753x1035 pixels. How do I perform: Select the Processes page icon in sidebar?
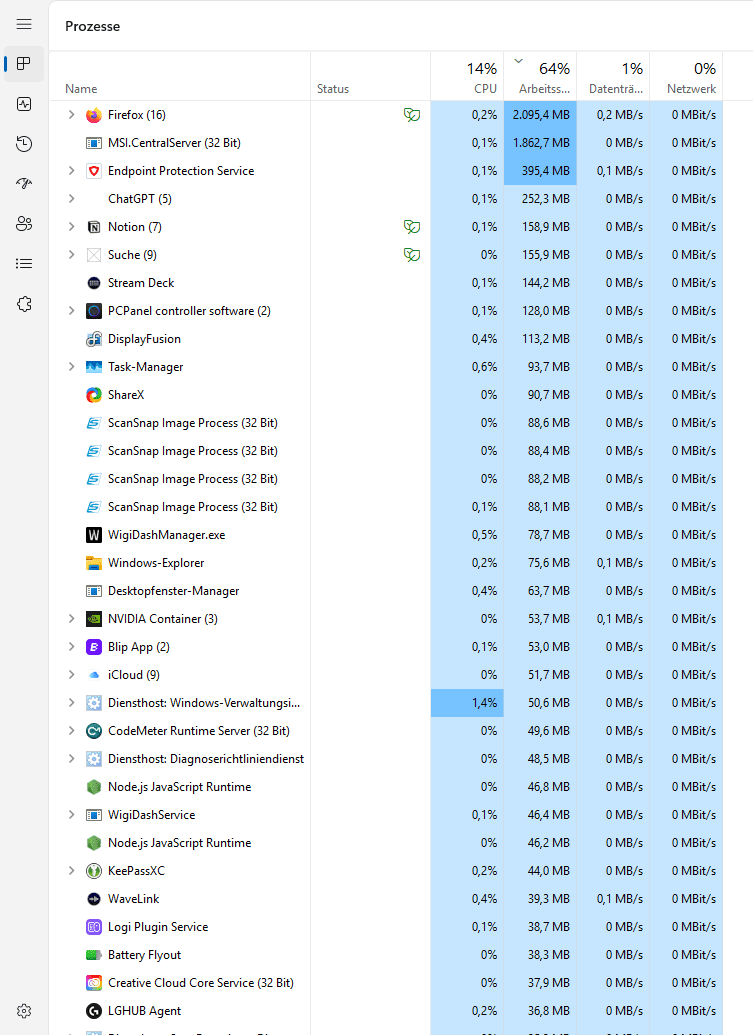coord(24,64)
